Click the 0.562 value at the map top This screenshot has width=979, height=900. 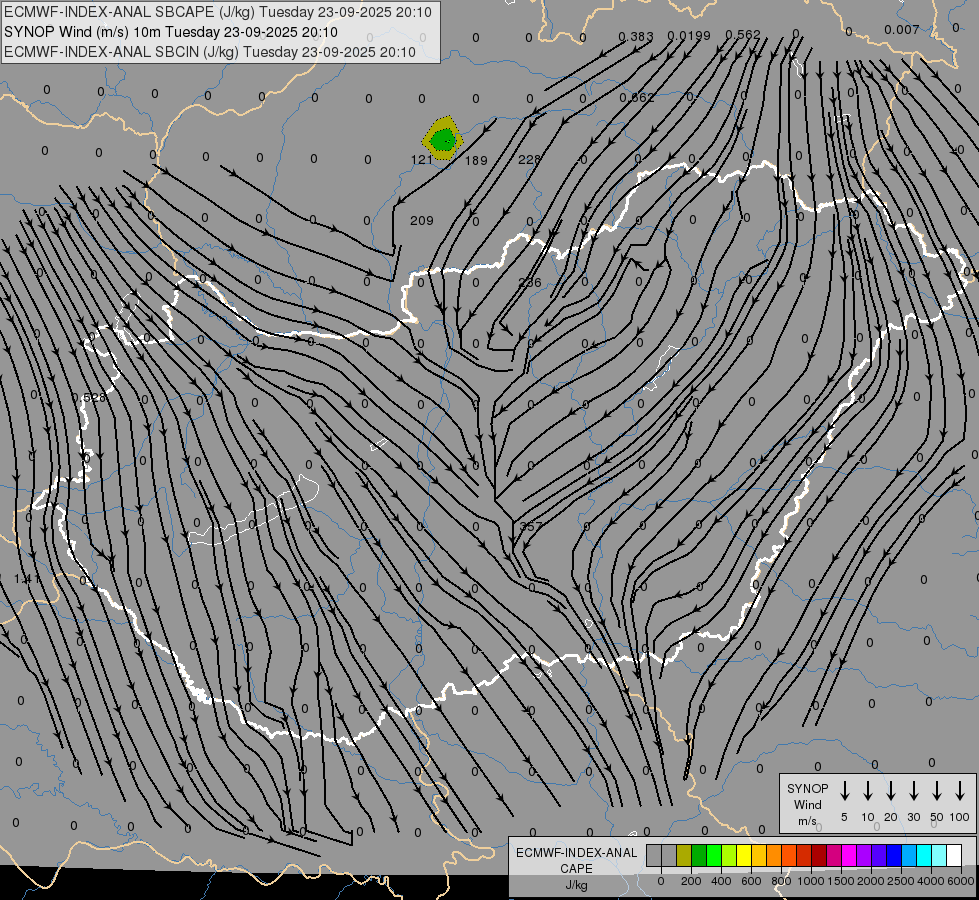click(x=743, y=34)
